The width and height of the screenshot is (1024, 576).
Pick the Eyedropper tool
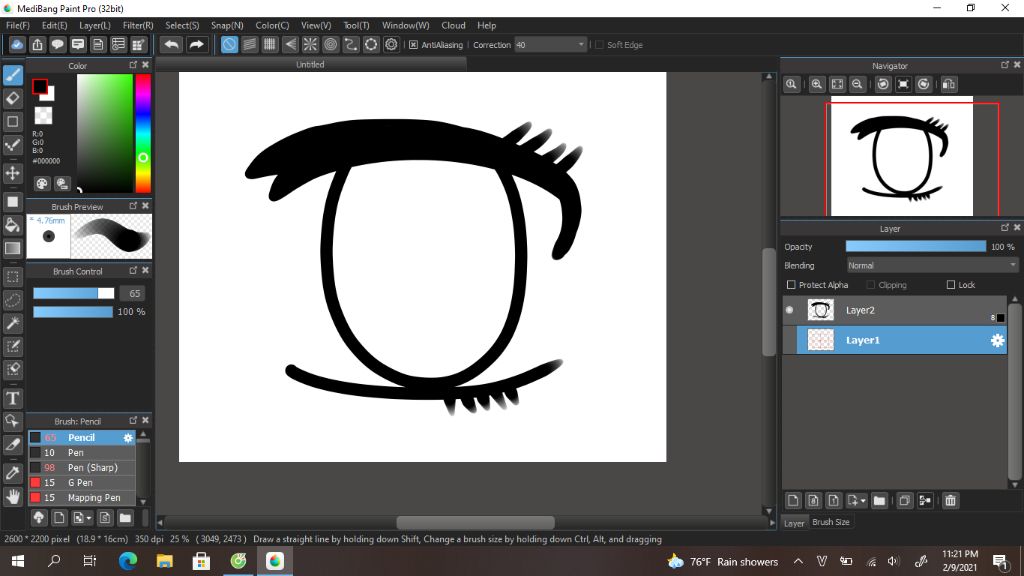click(13, 472)
